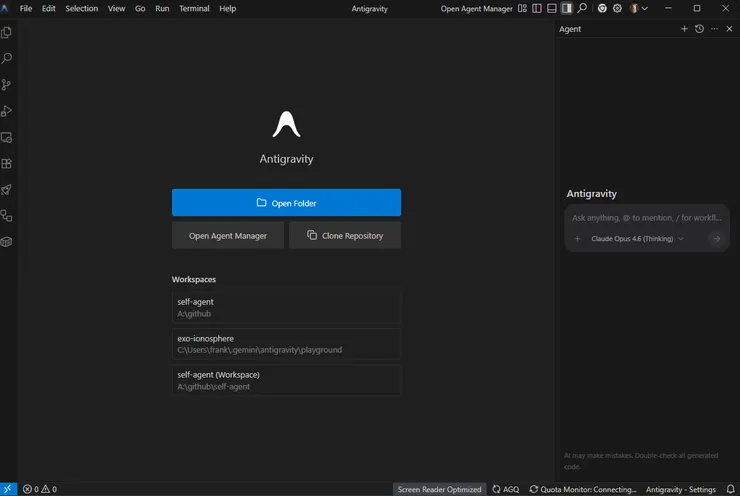Open the Selection menu

pos(82,8)
